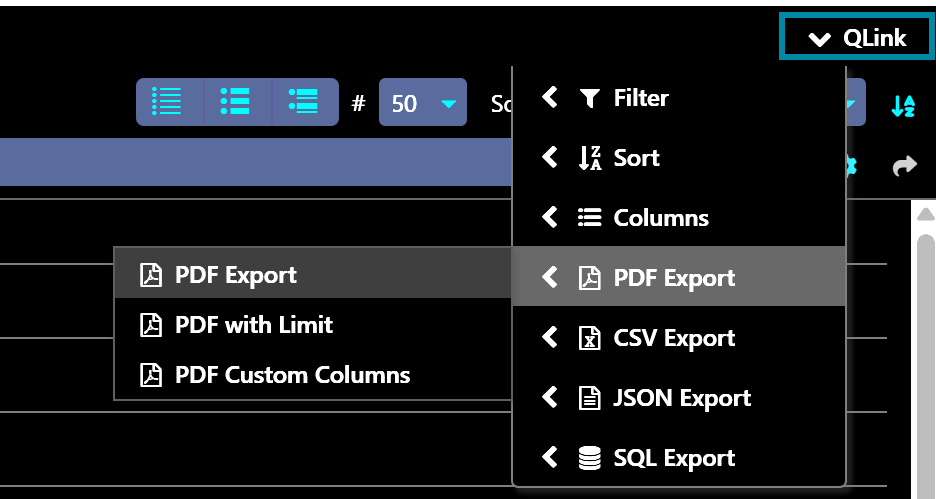Select PDF with Limit option

(253, 325)
